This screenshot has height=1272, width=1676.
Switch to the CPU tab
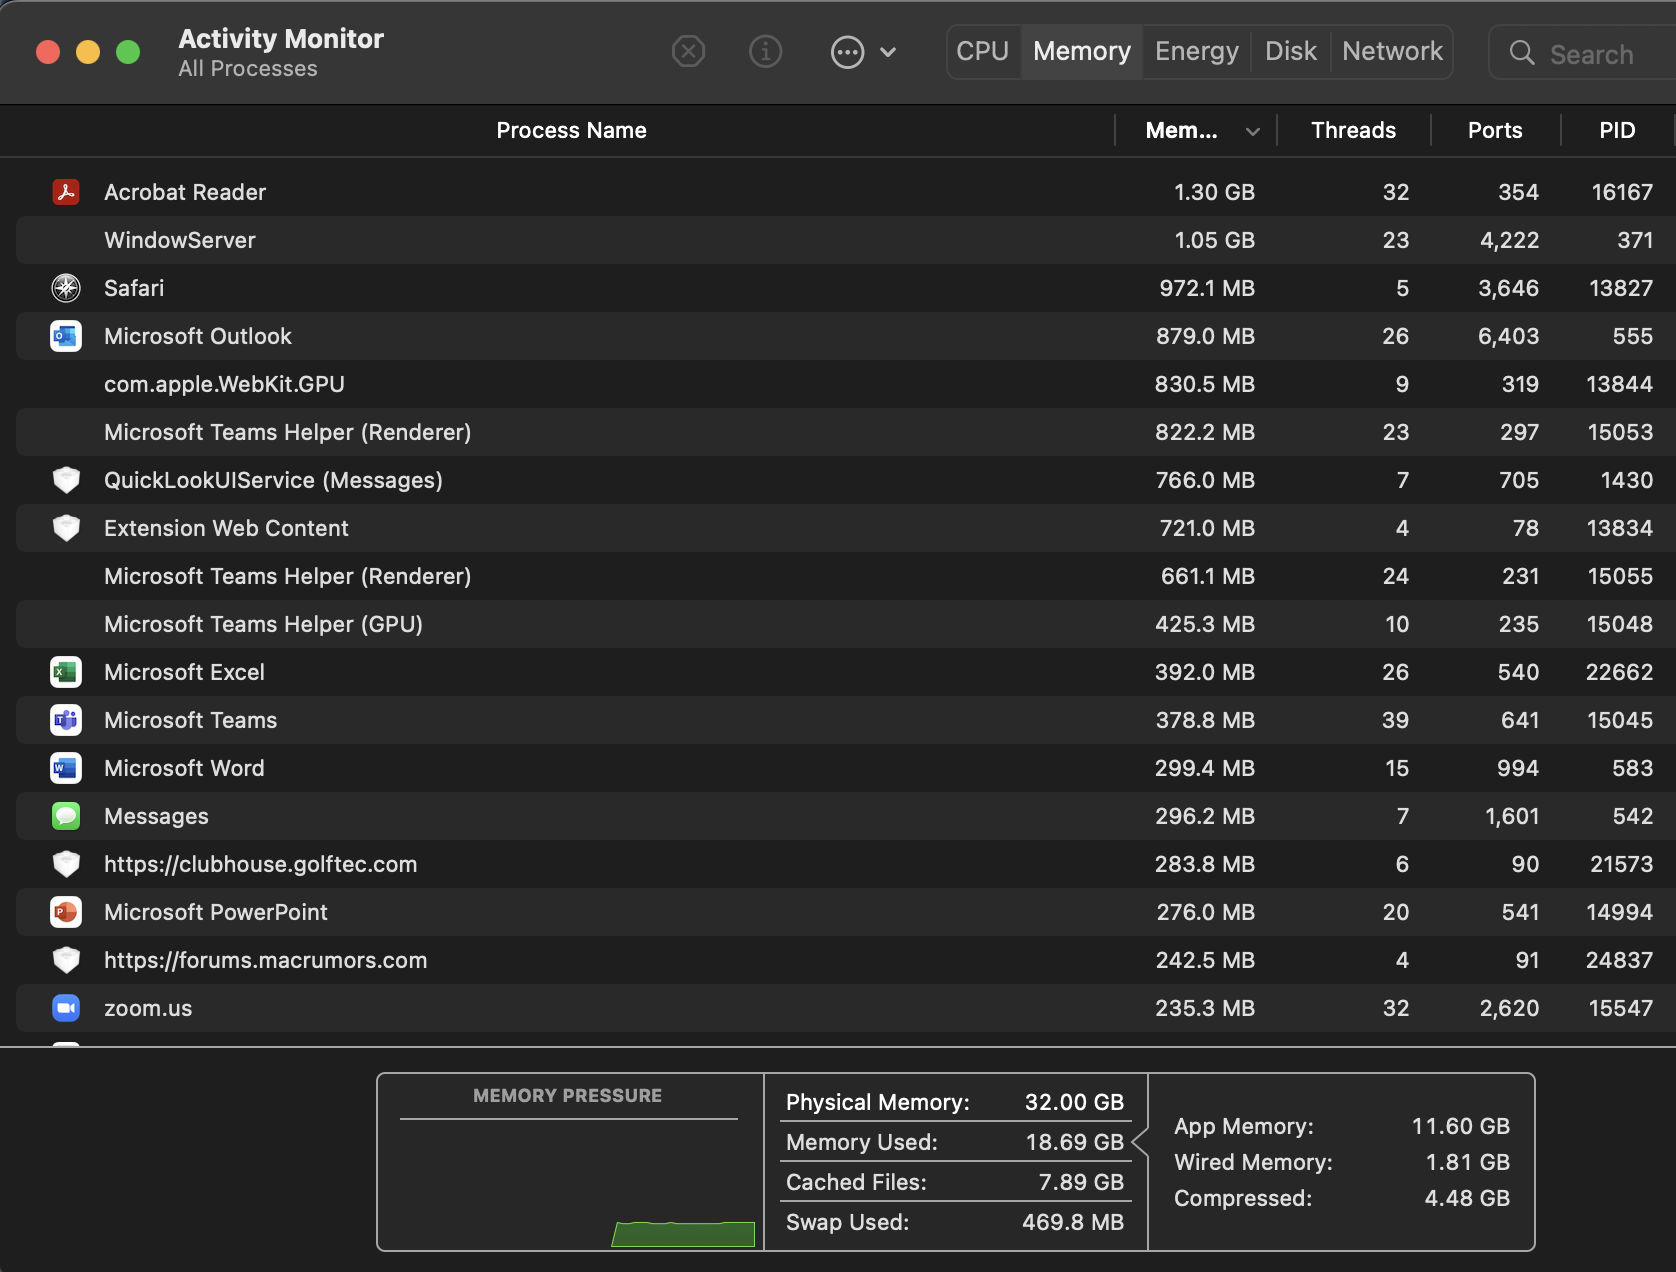(982, 52)
